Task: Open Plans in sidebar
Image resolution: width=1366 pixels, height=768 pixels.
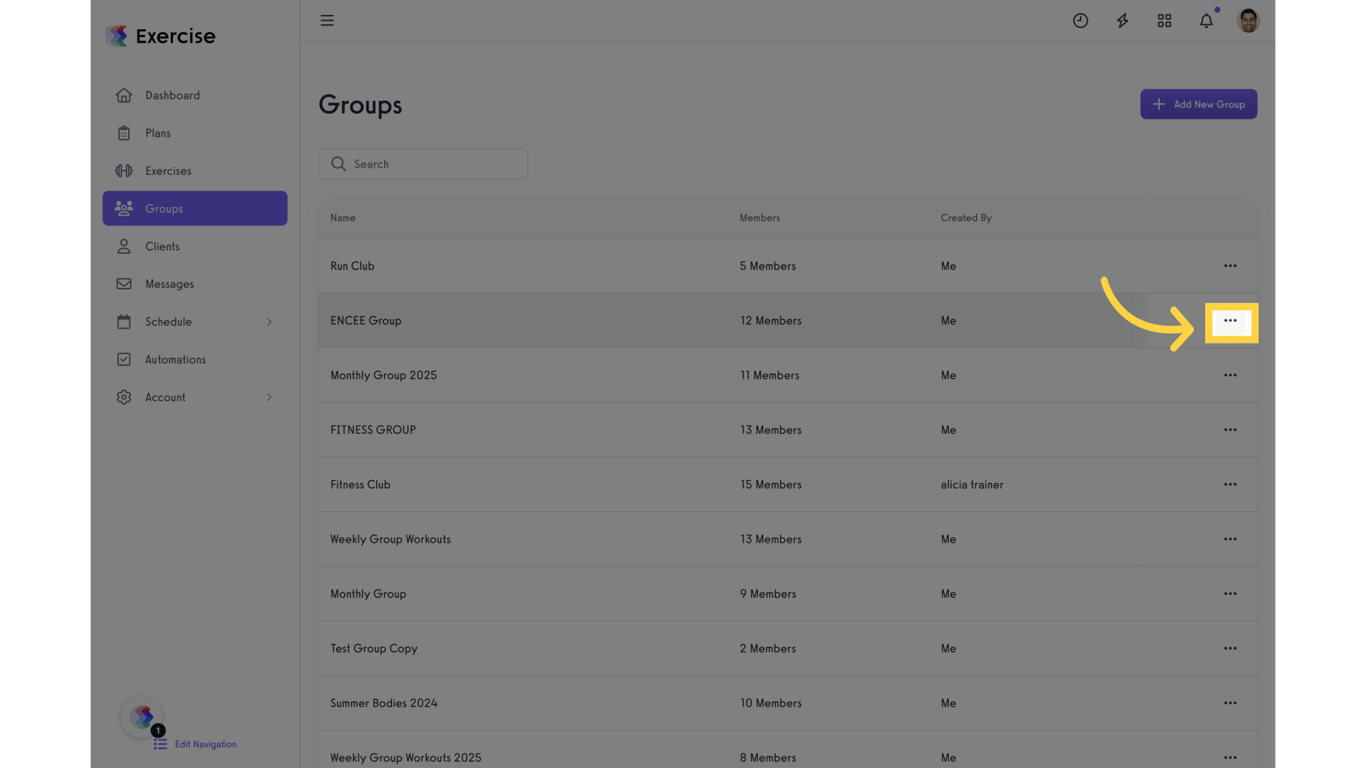Action: pyautogui.click(x=195, y=133)
